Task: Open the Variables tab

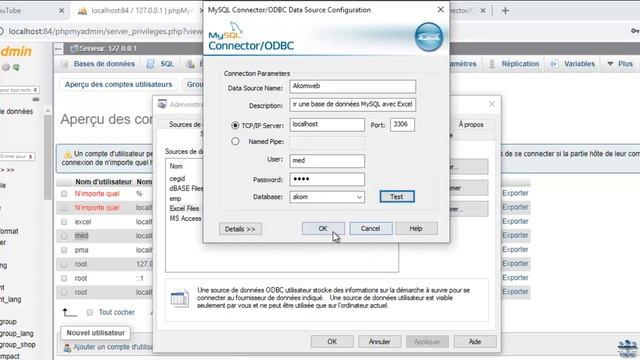Action: (579, 64)
